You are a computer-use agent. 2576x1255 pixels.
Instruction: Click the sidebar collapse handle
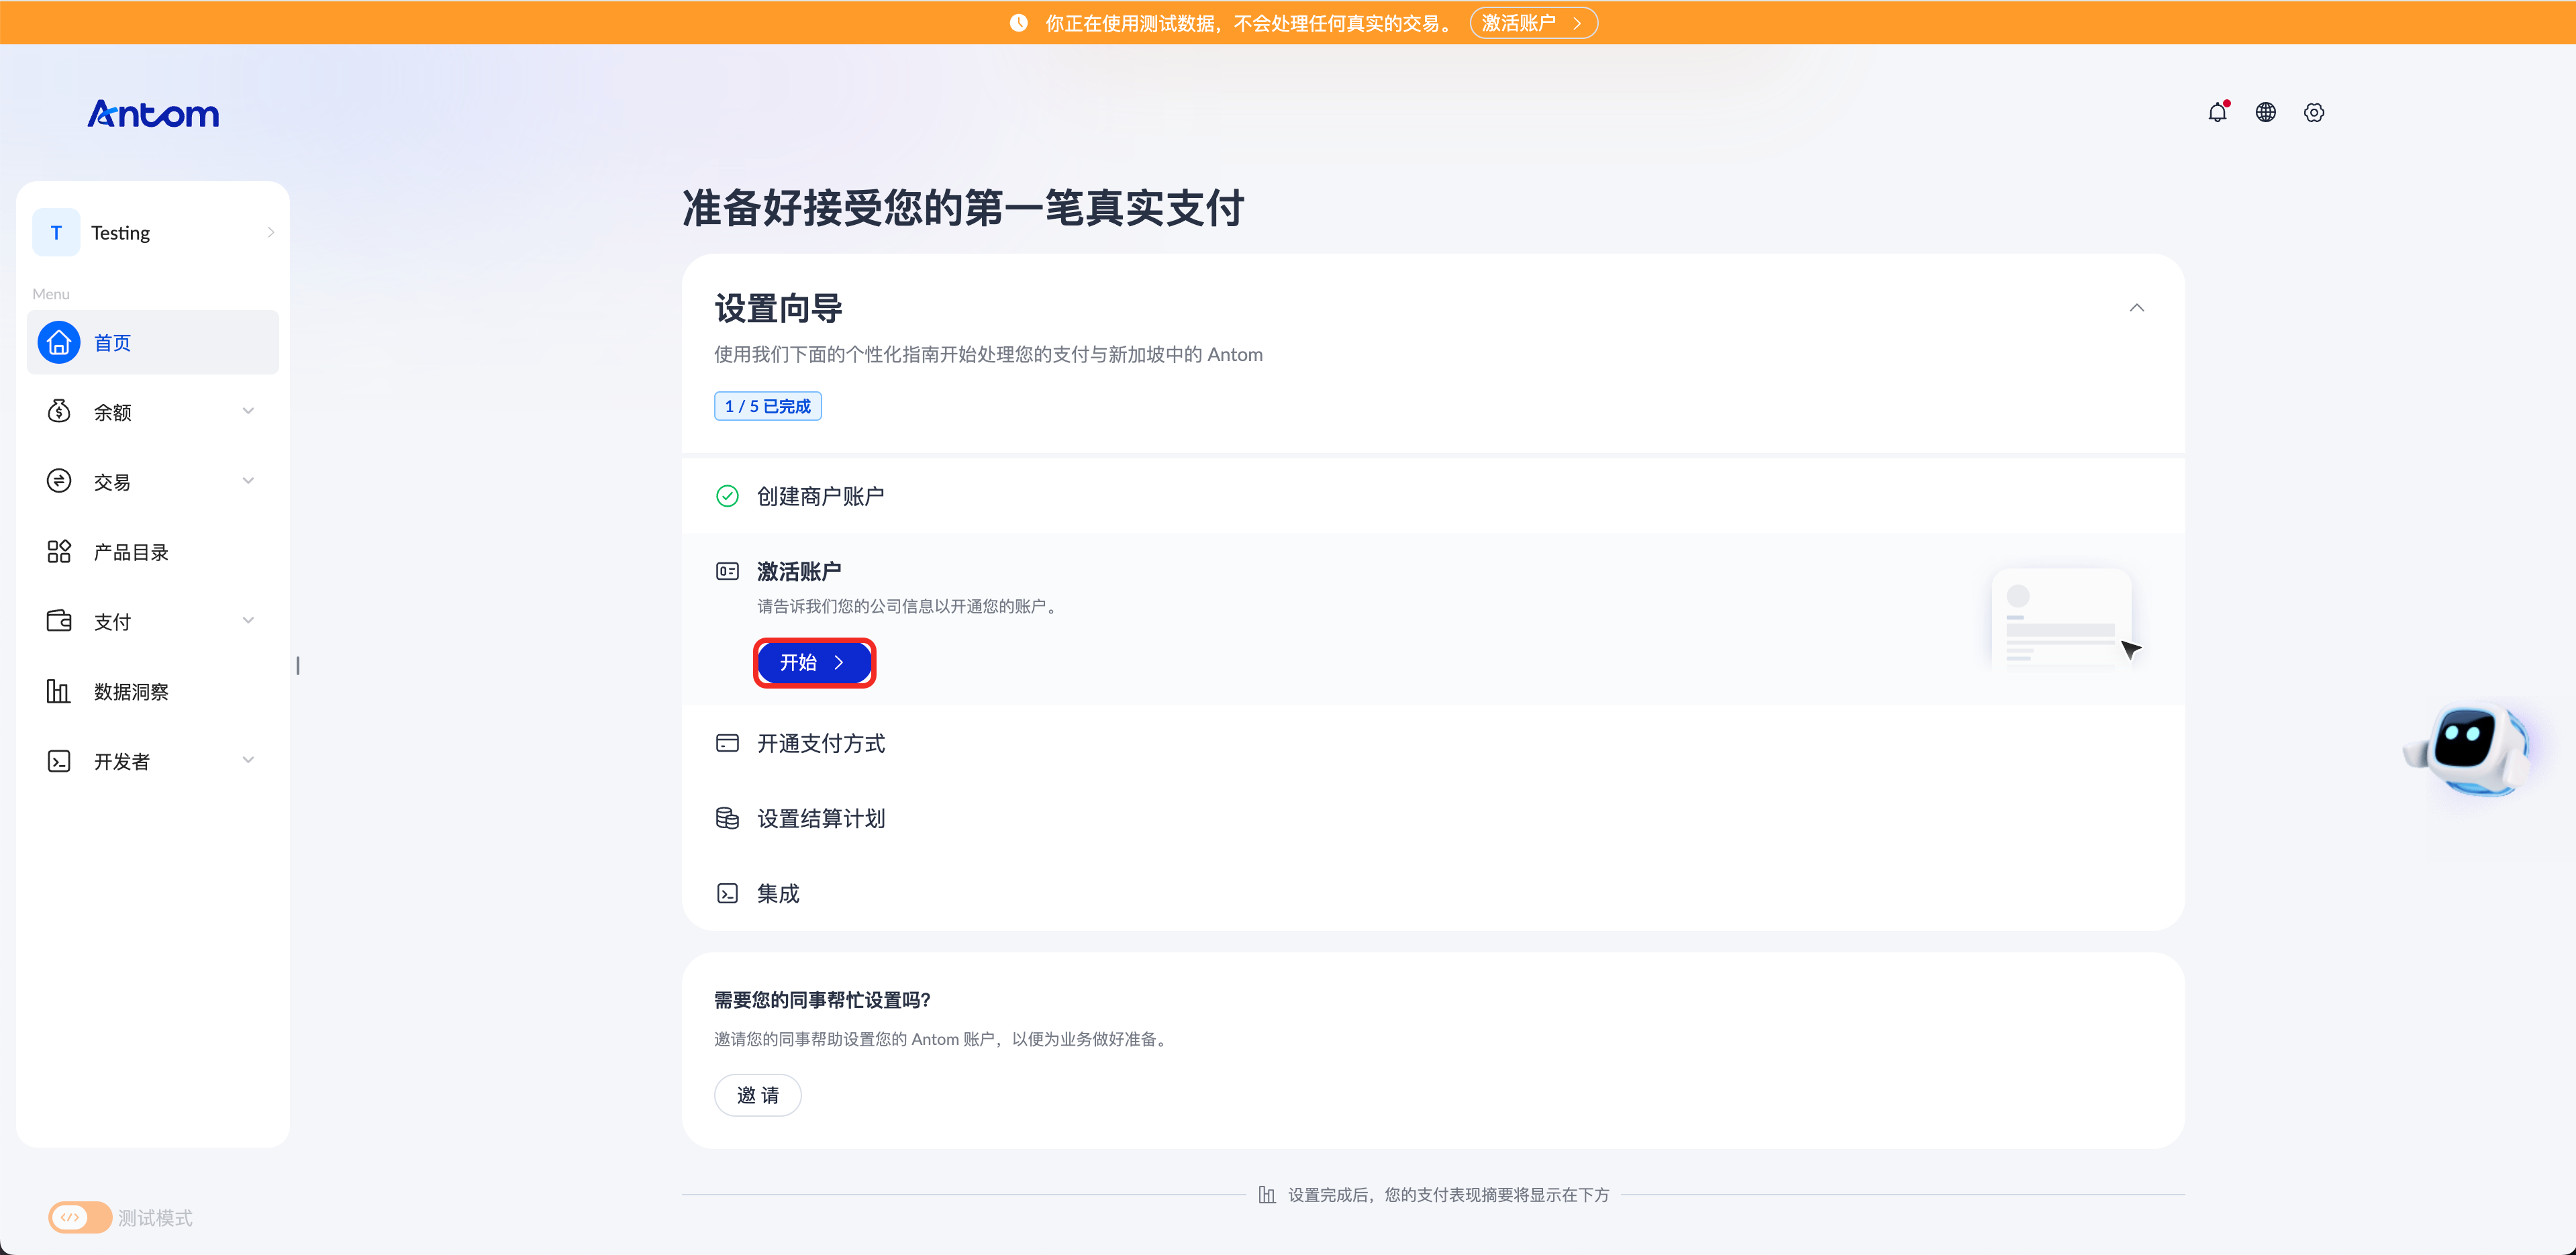tap(298, 665)
